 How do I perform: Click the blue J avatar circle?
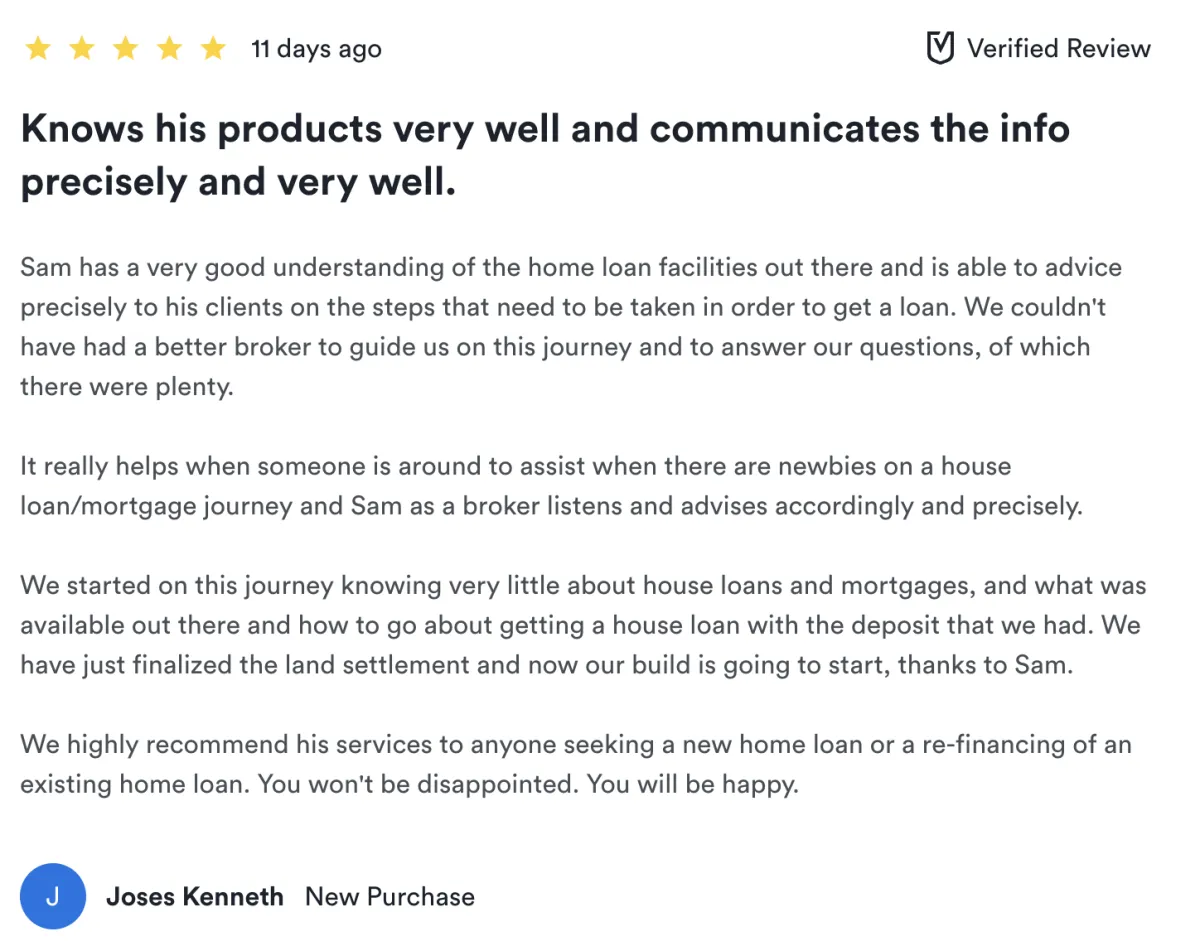[53, 896]
